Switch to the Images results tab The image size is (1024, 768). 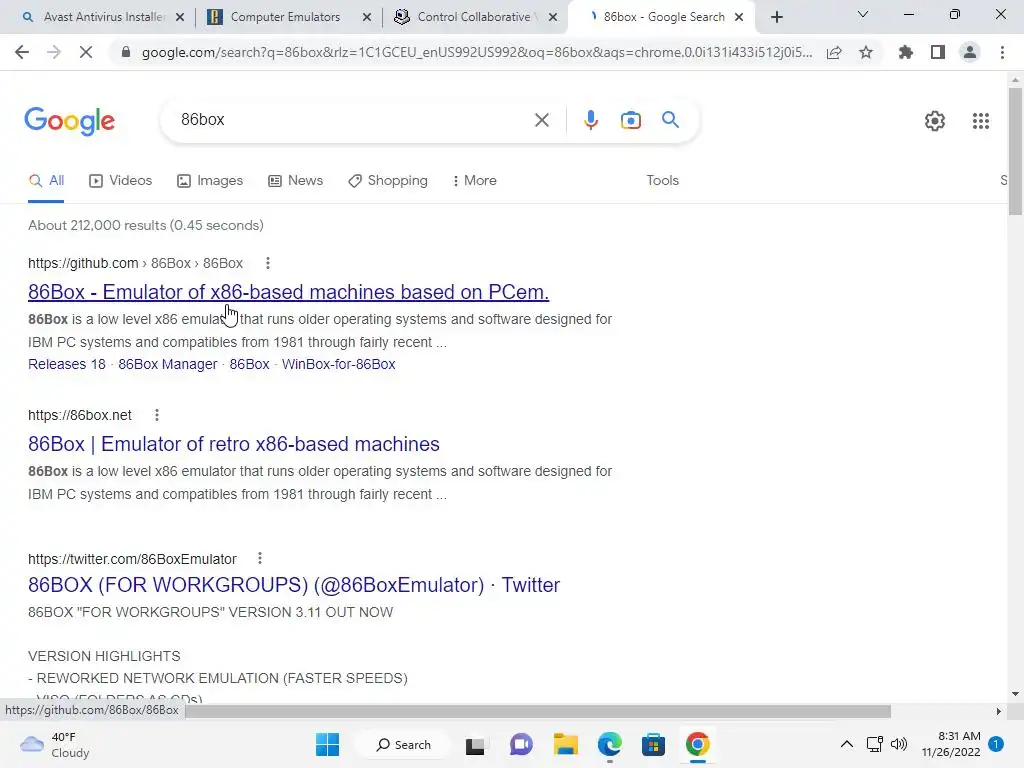coord(210,180)
